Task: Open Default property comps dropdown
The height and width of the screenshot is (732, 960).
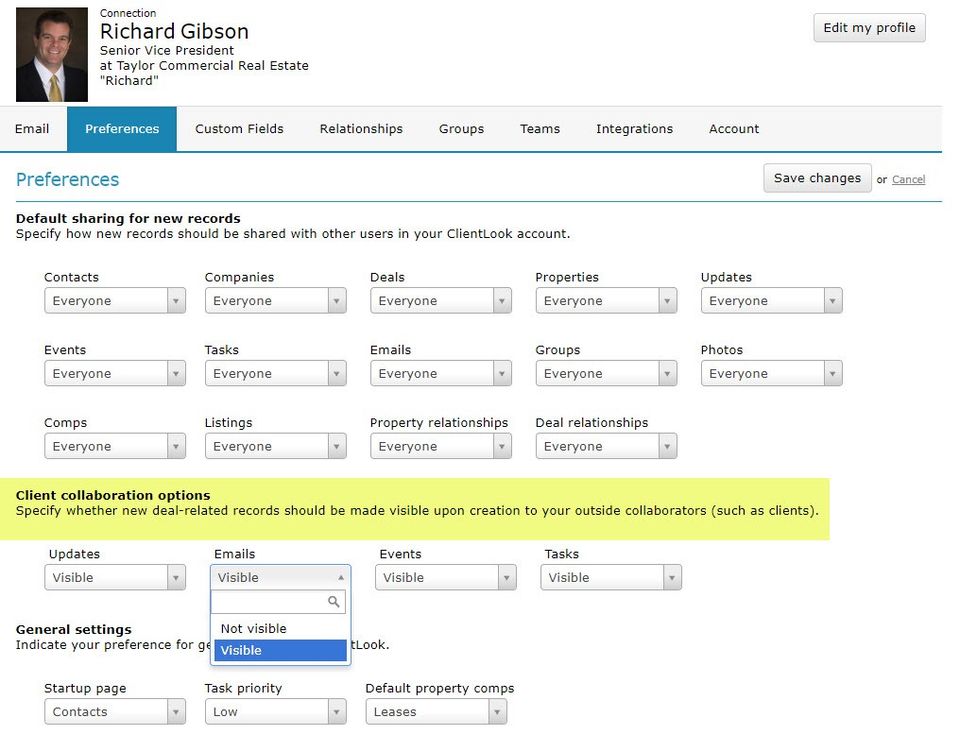Action: 435,712
